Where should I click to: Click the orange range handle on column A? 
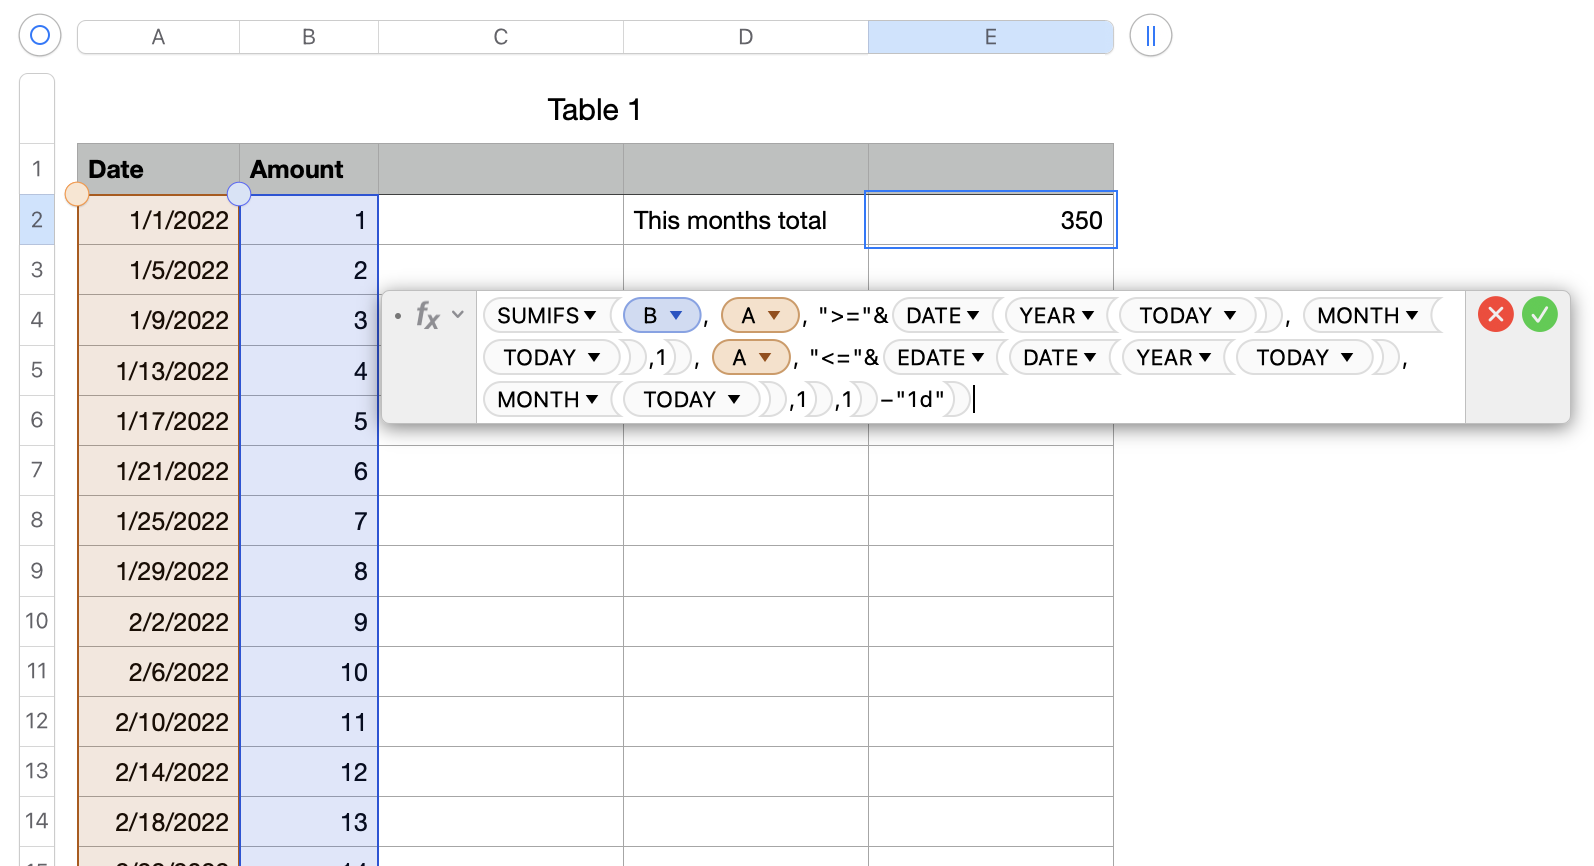(x=77, y=194)
